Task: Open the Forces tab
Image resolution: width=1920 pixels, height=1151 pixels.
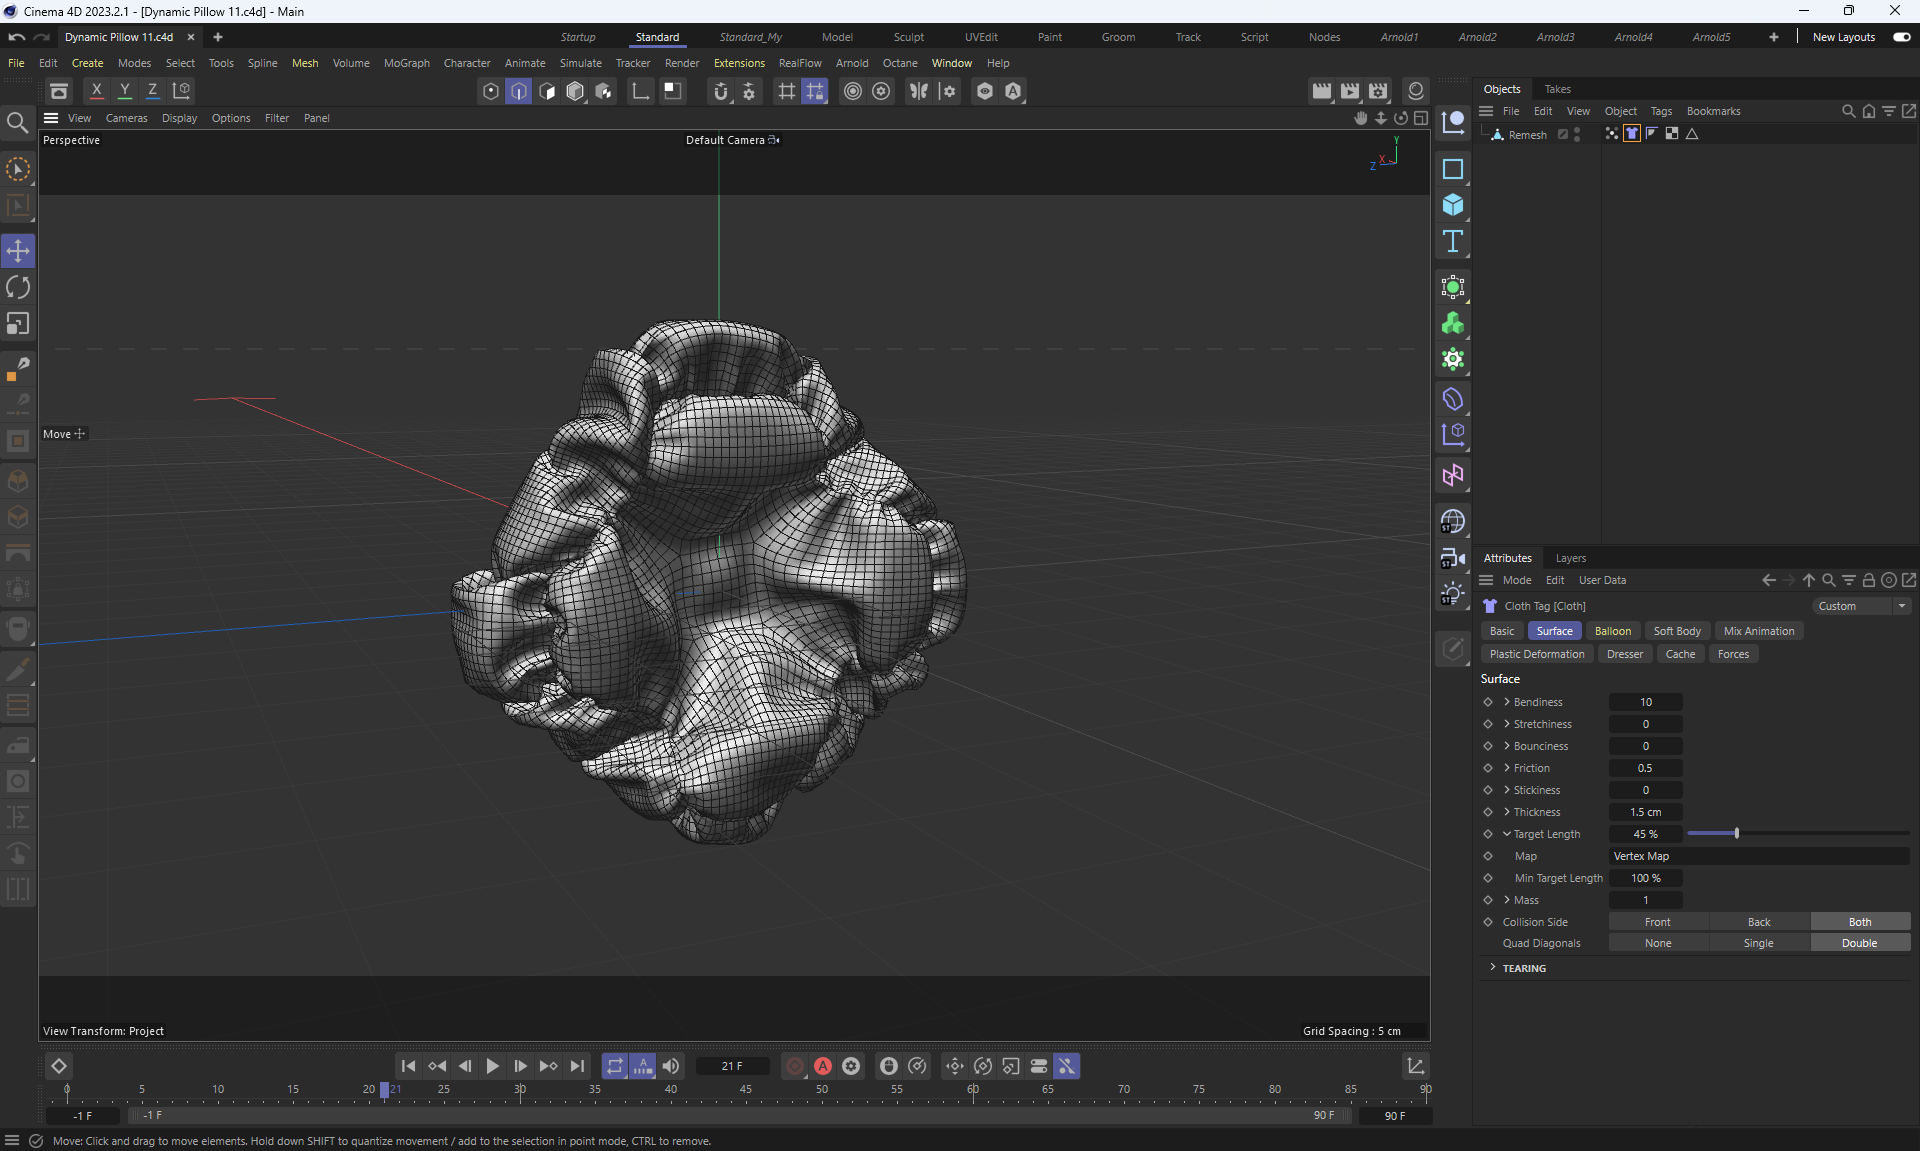Action: (x=1733, y=654)
